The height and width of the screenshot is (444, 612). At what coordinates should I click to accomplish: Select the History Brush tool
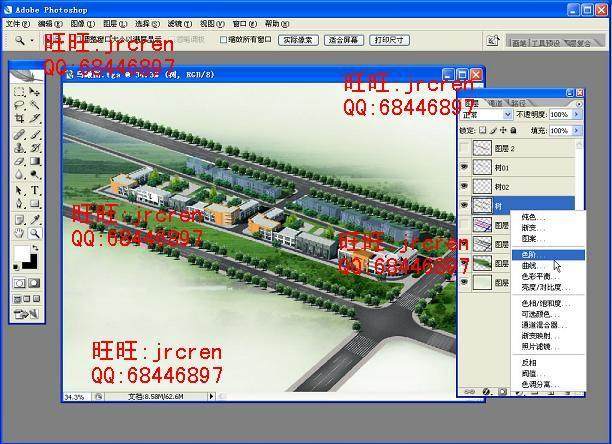[x=34, y=148]
